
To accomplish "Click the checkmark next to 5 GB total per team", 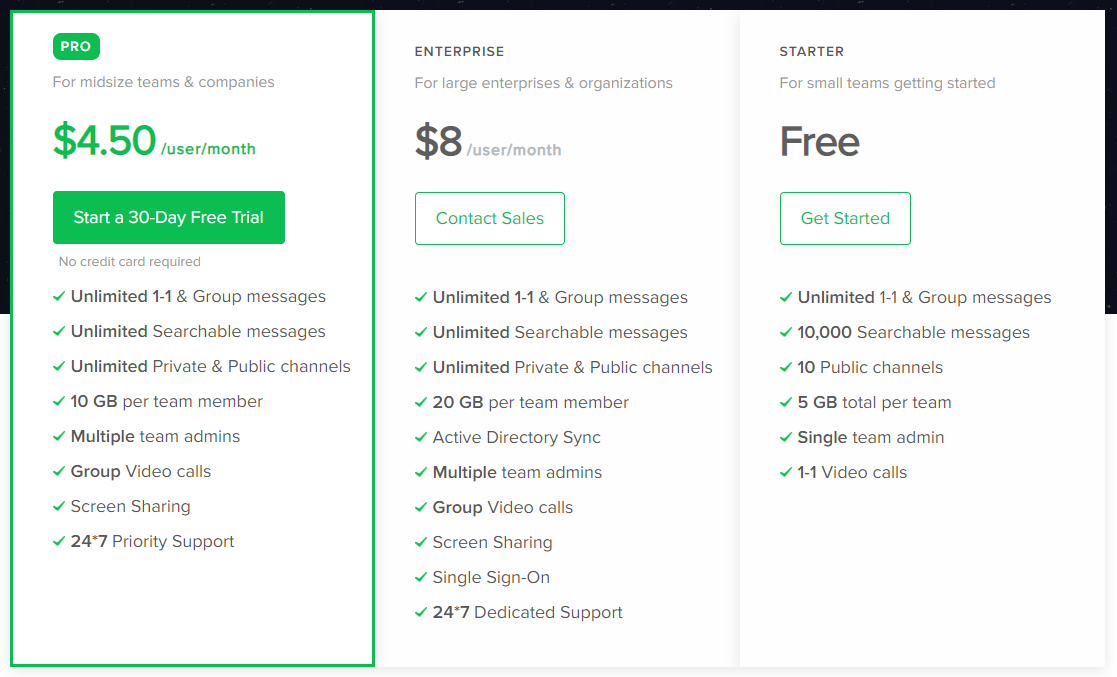I will coord(786,403).
